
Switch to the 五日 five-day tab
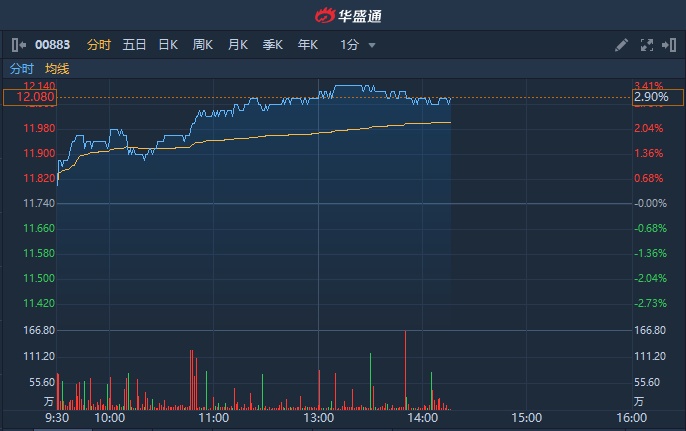(134, 45)
